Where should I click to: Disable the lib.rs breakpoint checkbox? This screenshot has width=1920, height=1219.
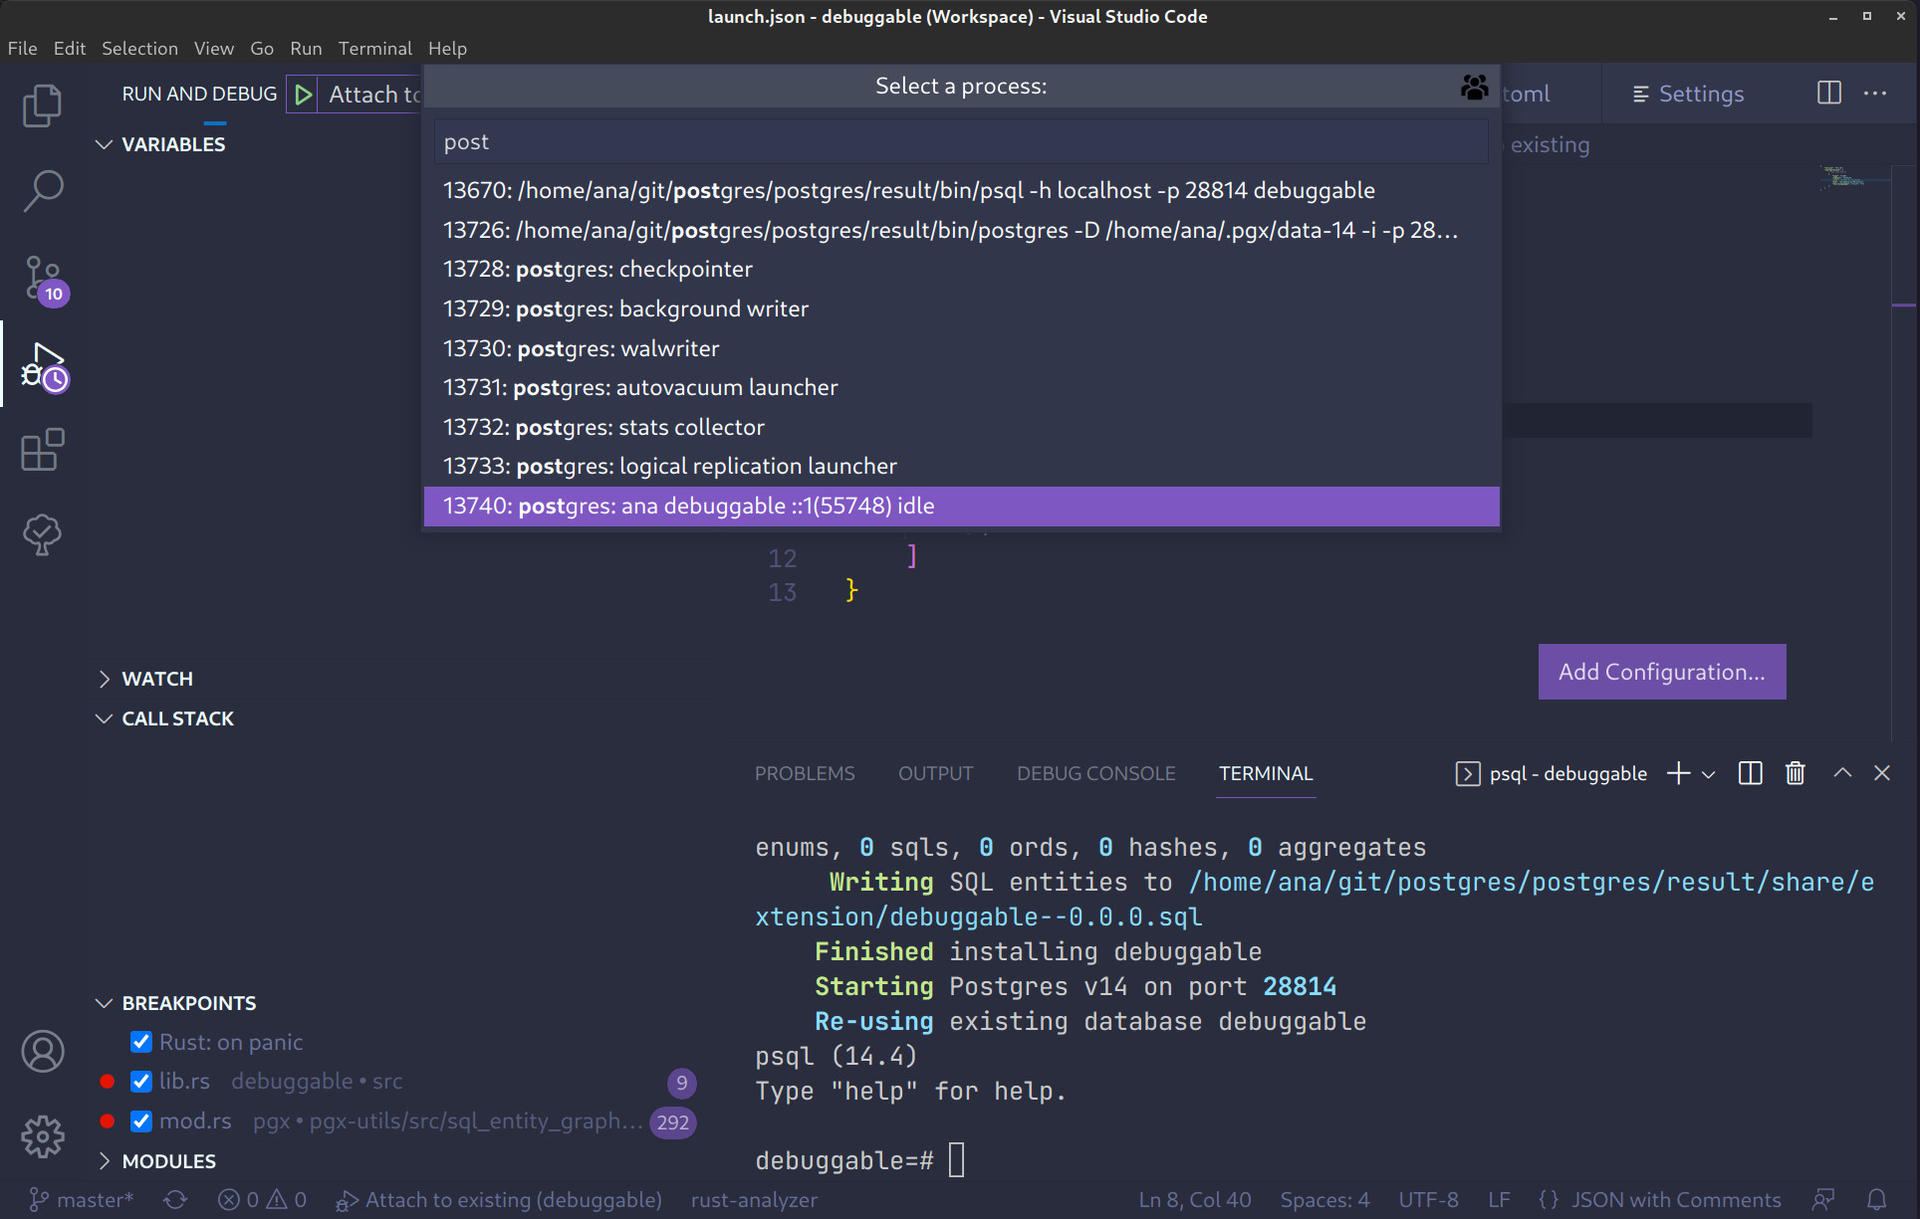pos(141,1081)
